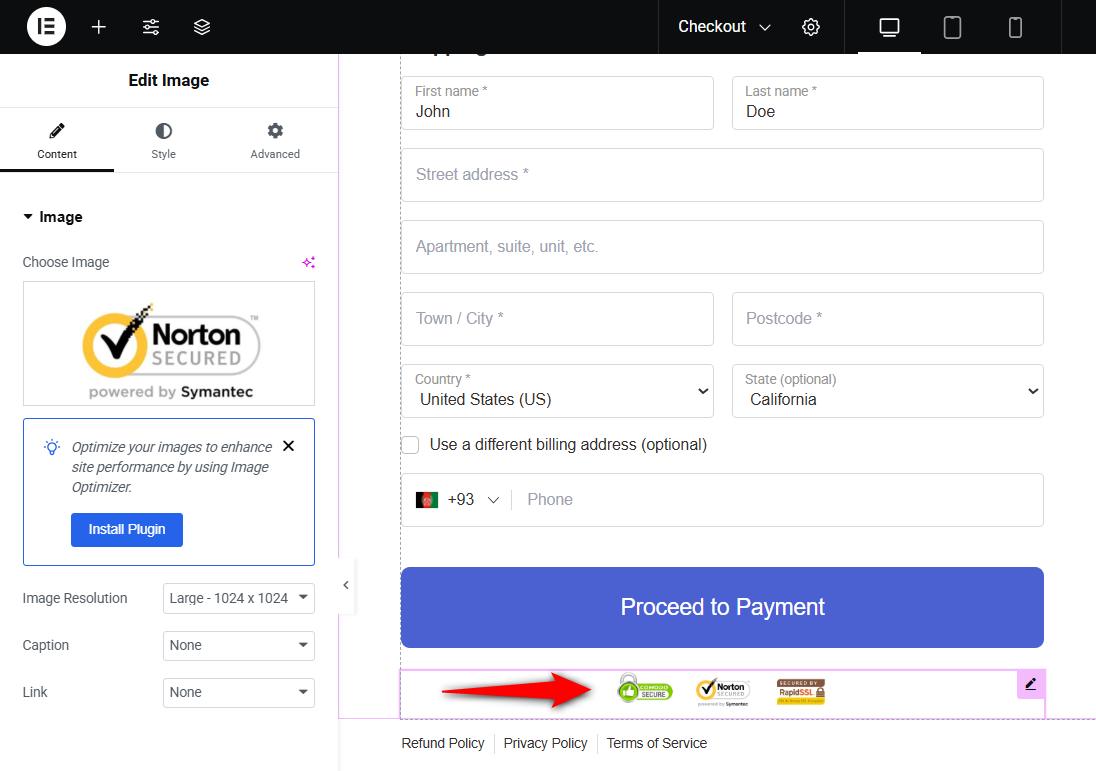Screen dimensions: 1096x771
Task: Dismiss the Image Optimizer notice
Action: 288,446
